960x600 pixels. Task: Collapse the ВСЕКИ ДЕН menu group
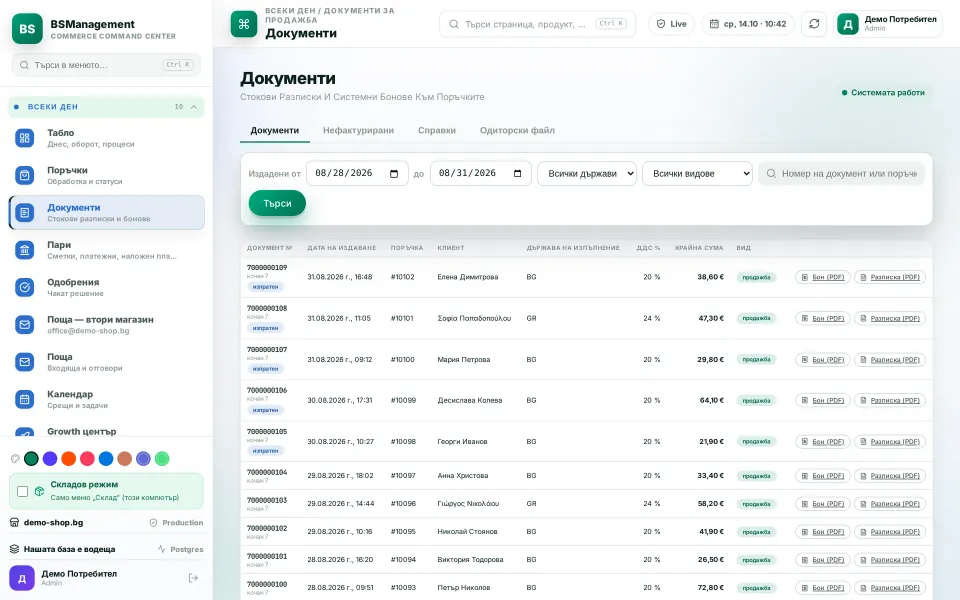pyautogui.click(x=106, y=107)
